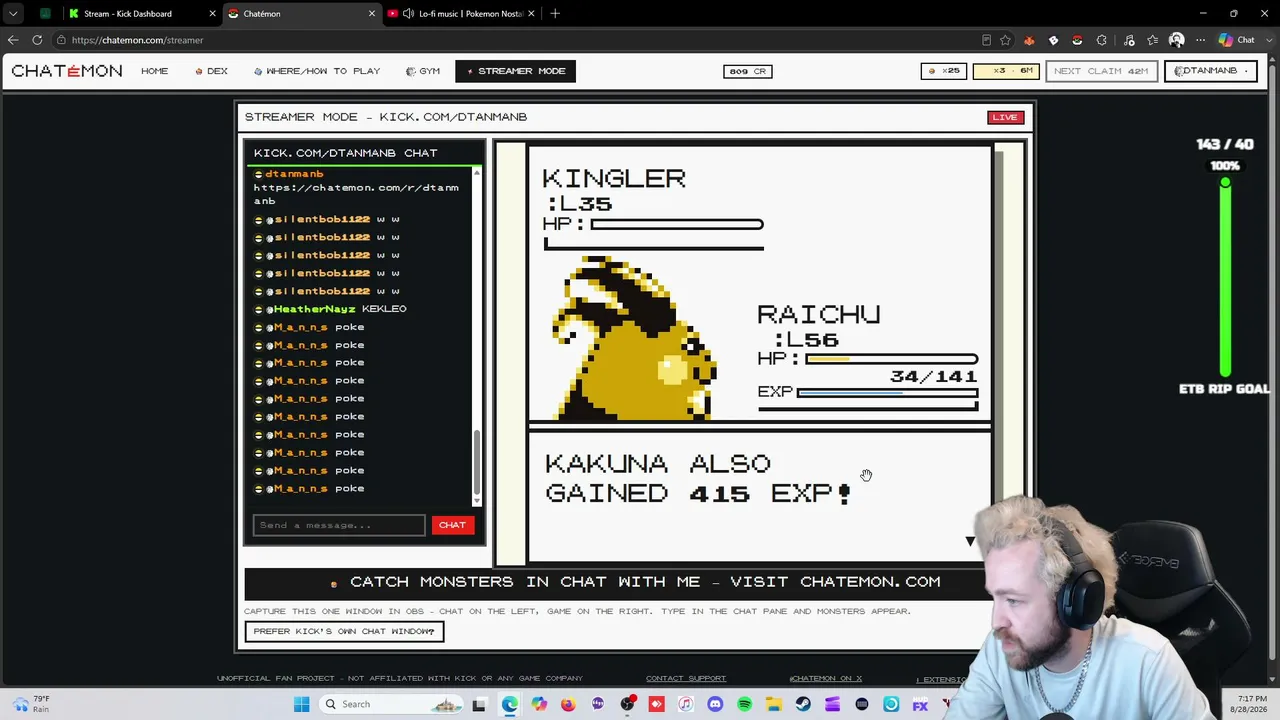Go back with the browser back arrow

coord(13,40)
